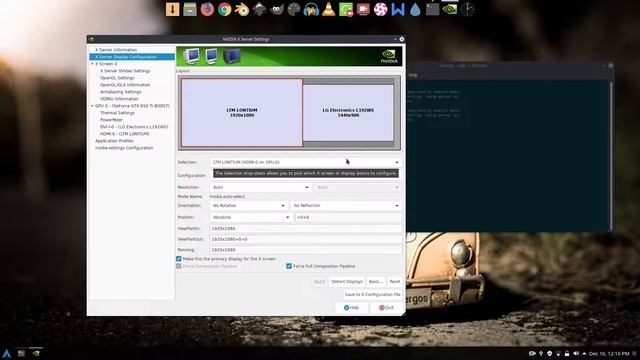Launch Firefox from the dock
The image size is (640, 360).
click(x=207, y=9)
